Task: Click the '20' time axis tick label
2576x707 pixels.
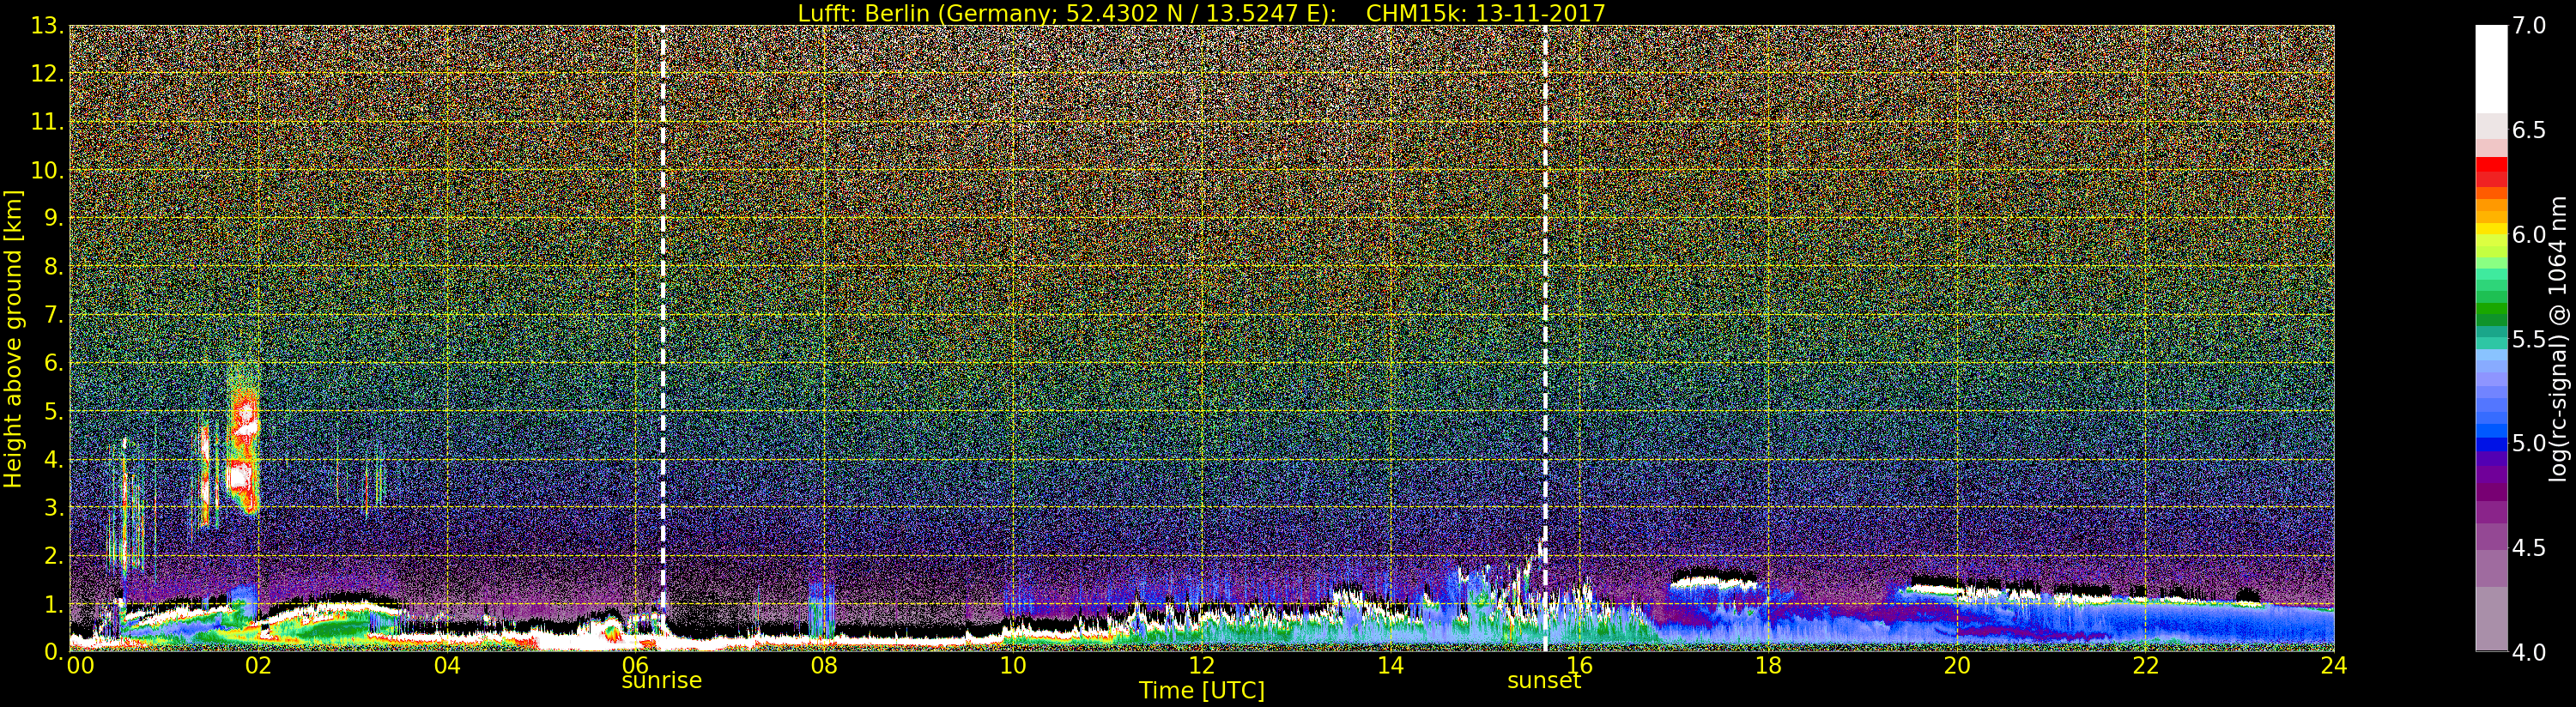Action: click(x=1956, y=666)
